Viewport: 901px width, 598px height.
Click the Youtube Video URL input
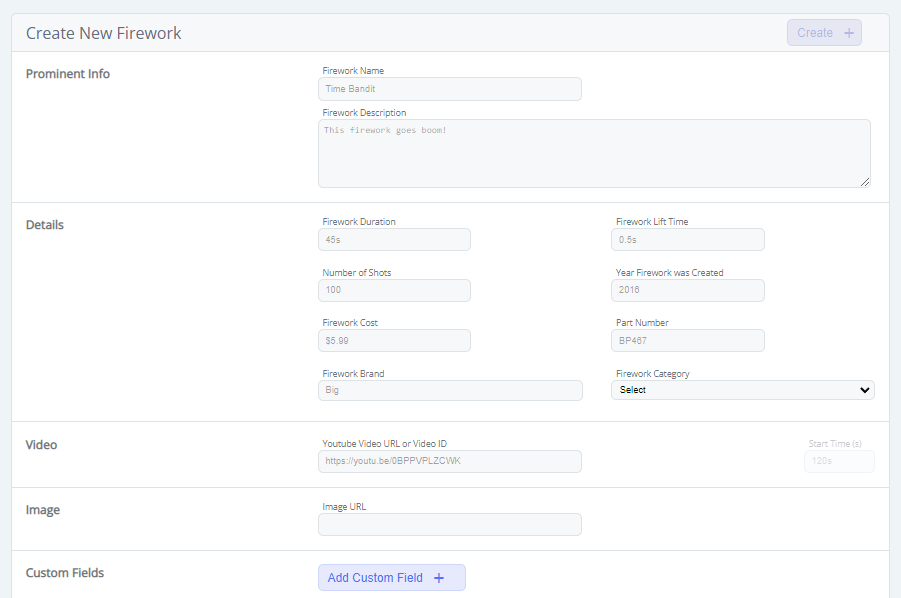click(x=449, y=461)
